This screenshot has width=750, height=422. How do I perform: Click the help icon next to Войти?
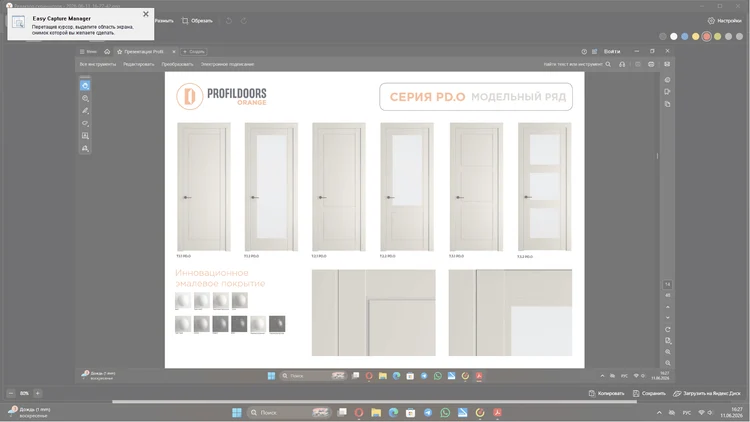tap(584, 51)
